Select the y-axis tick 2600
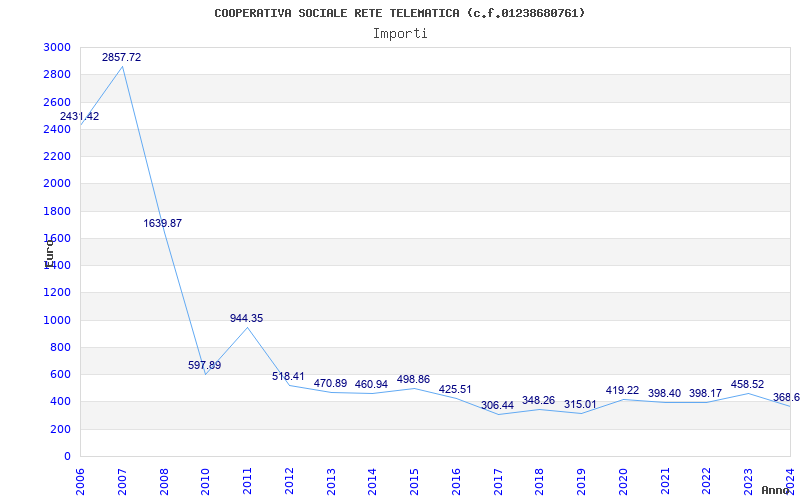 (57, 102)
